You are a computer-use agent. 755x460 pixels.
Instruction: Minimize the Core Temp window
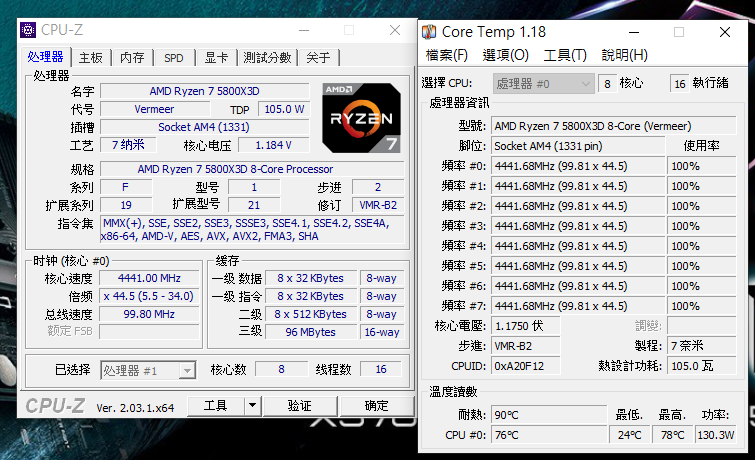click(x=634, y=32)
